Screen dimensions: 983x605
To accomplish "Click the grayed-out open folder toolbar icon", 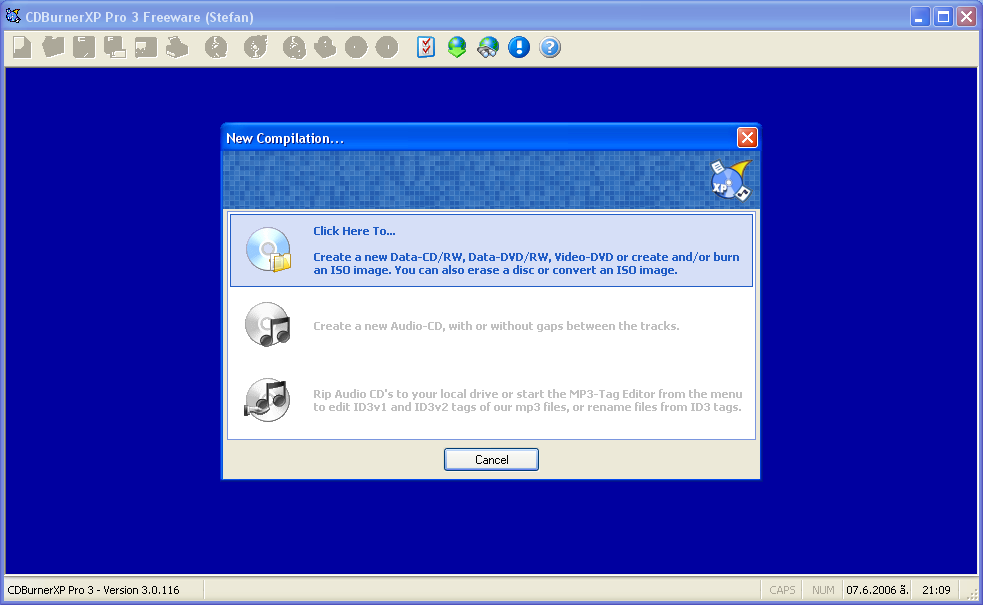I will tap(53, 47).
